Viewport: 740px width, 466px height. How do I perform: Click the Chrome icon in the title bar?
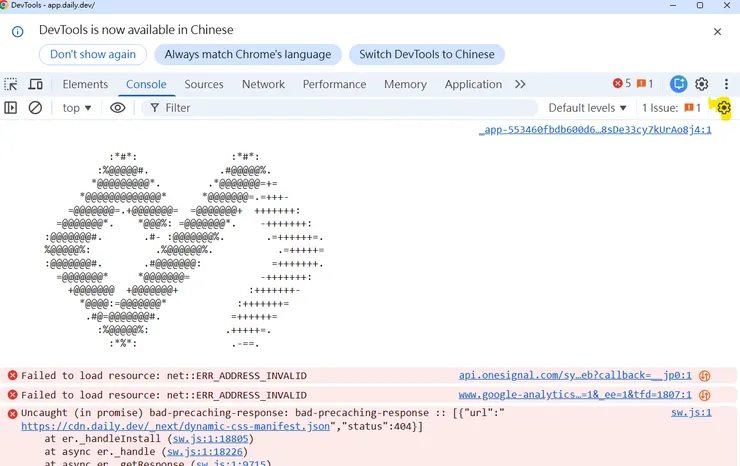click(x=4, y=5)
